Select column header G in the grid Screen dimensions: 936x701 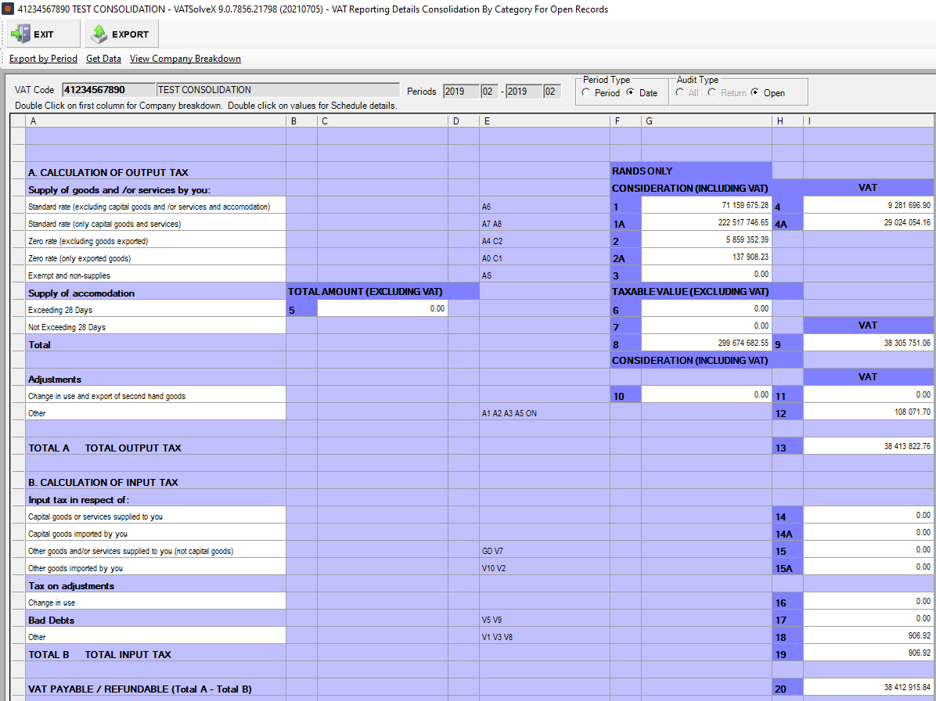click(705, 121)
